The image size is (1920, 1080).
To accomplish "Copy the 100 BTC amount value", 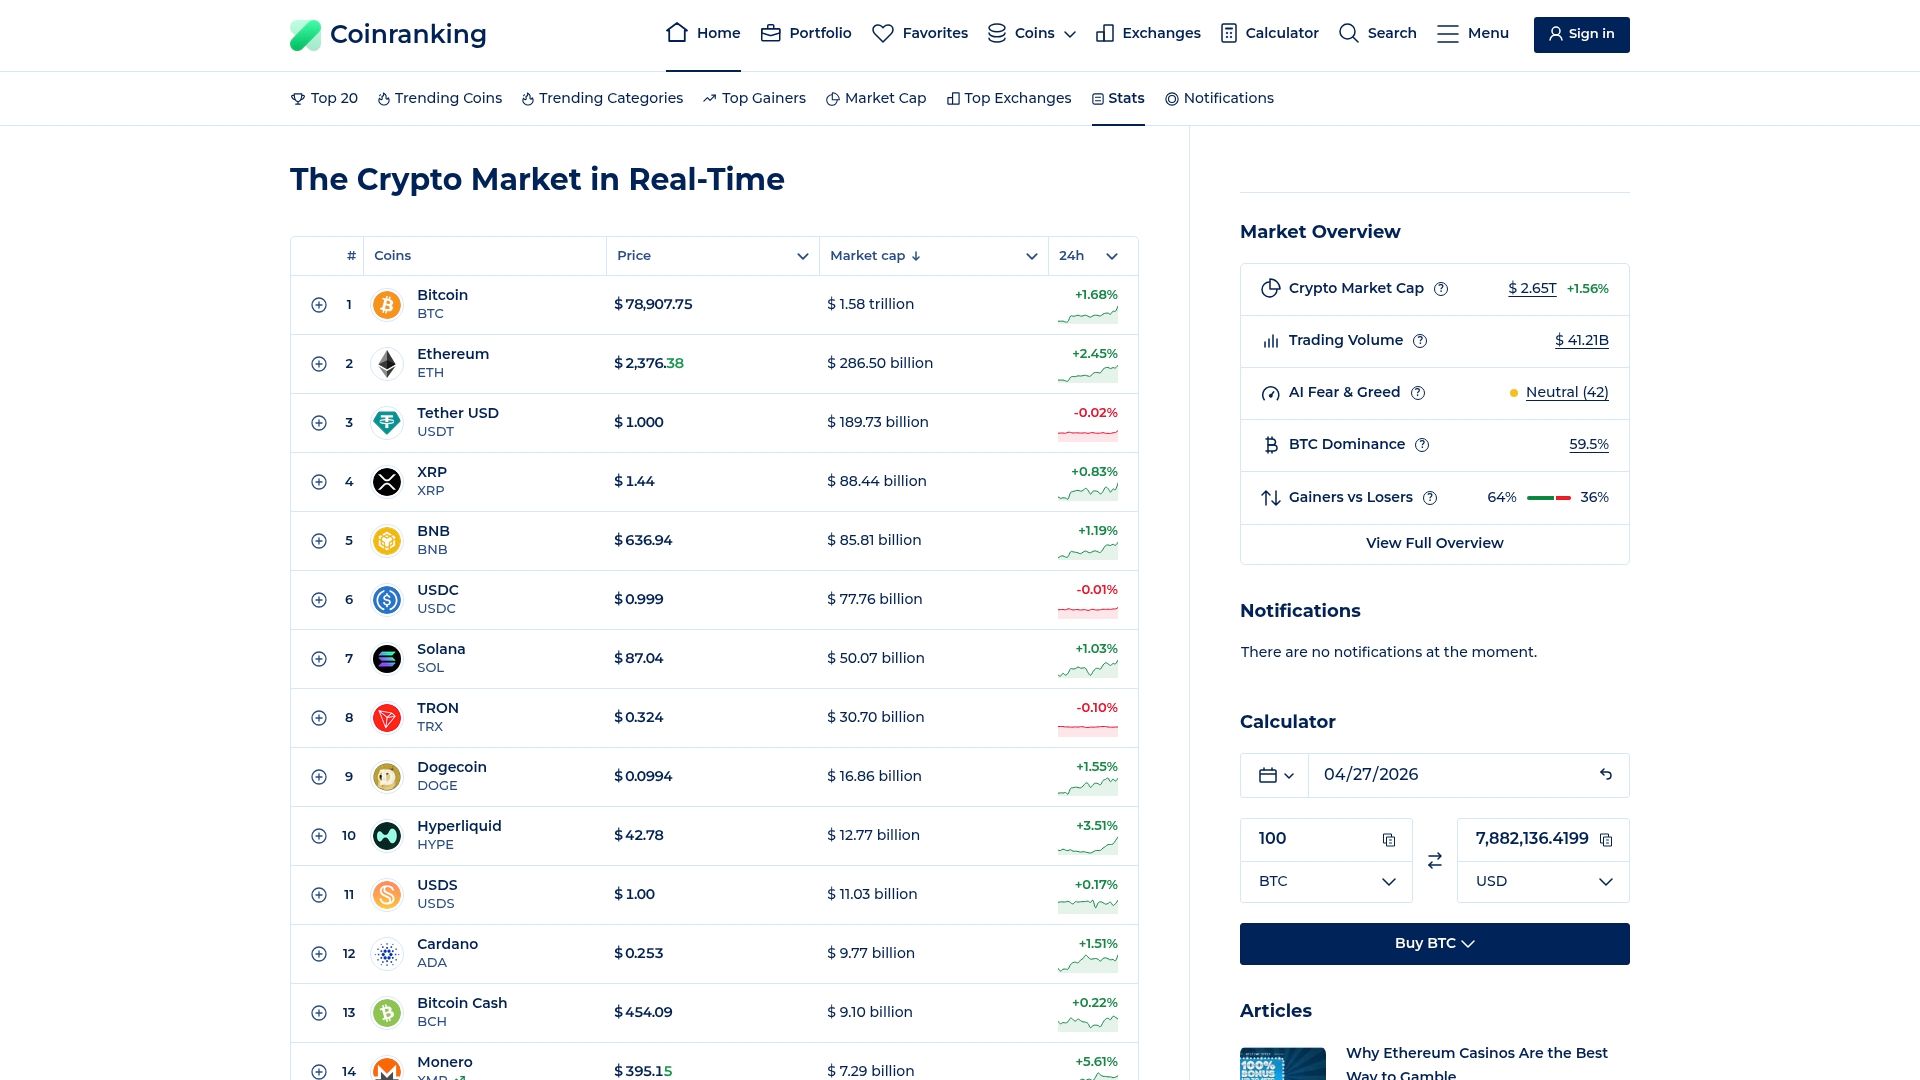I will point(1389,840).
